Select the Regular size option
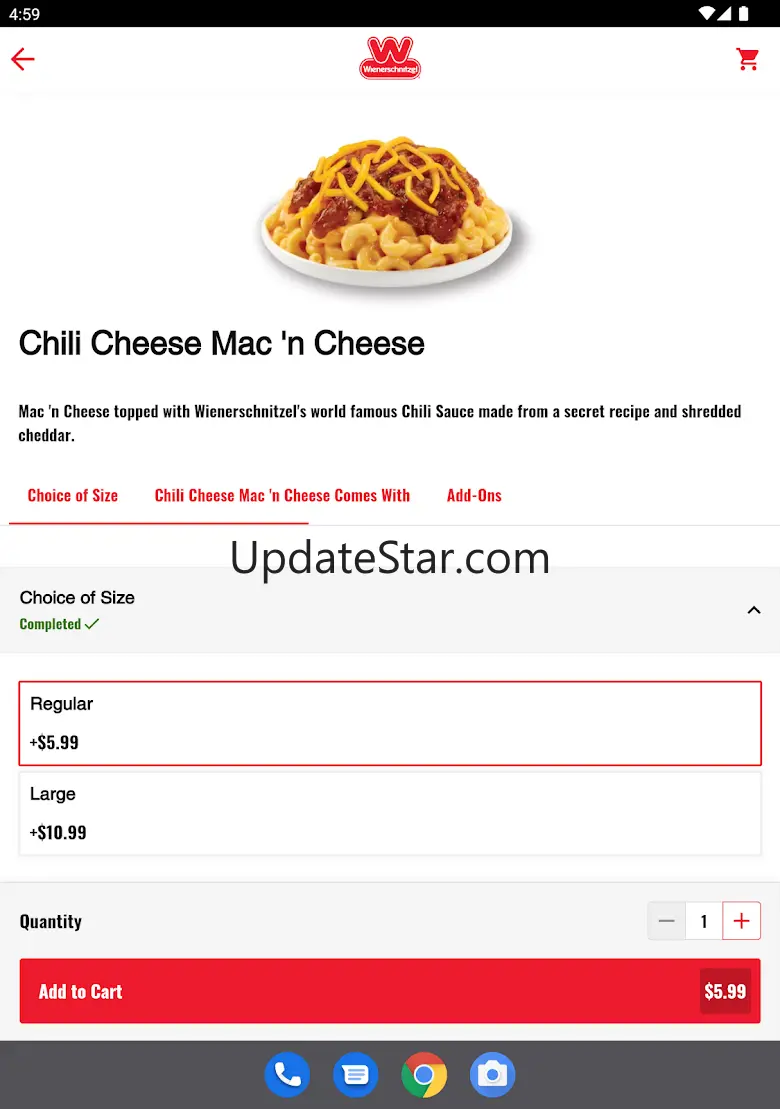 [x=390, y=723]
